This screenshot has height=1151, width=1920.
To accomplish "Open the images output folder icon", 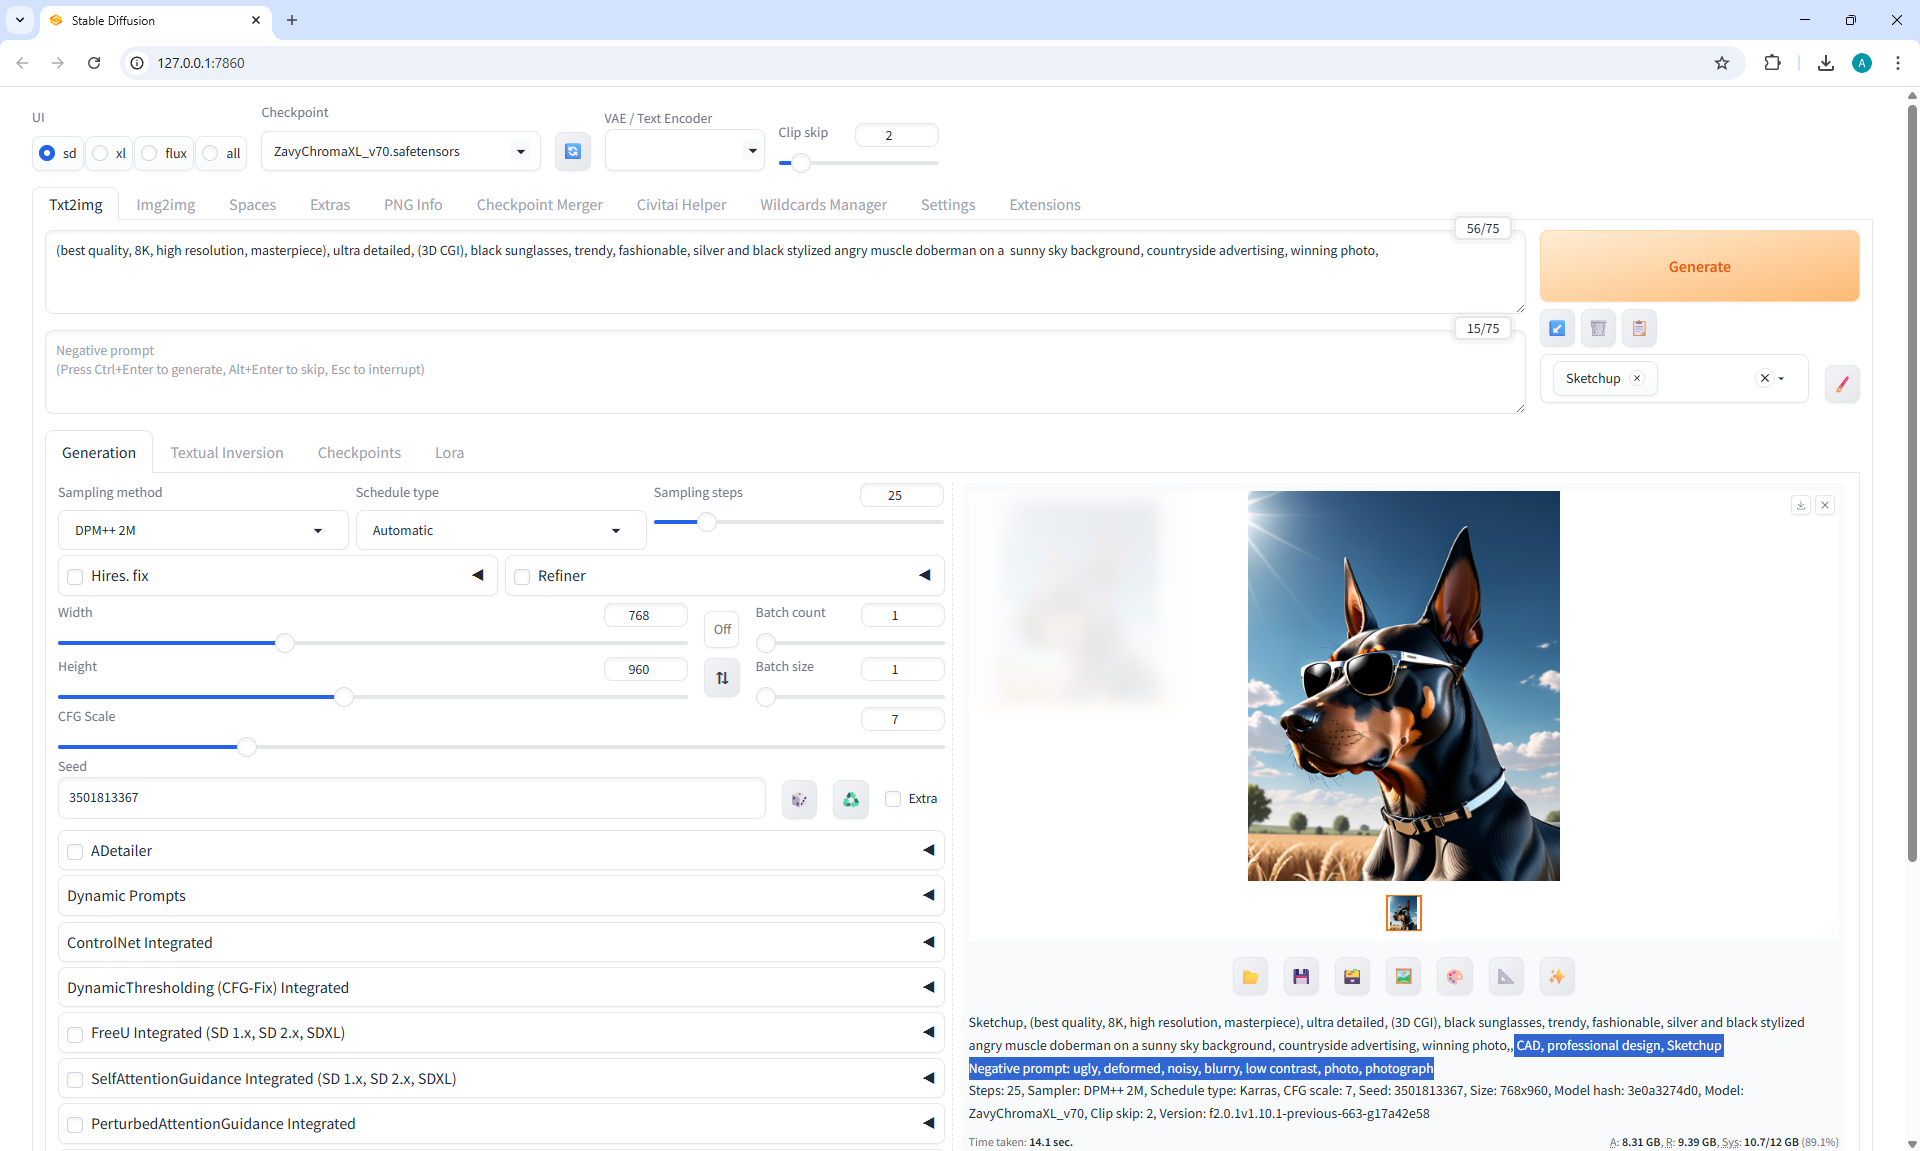I will pos(1250,977).
